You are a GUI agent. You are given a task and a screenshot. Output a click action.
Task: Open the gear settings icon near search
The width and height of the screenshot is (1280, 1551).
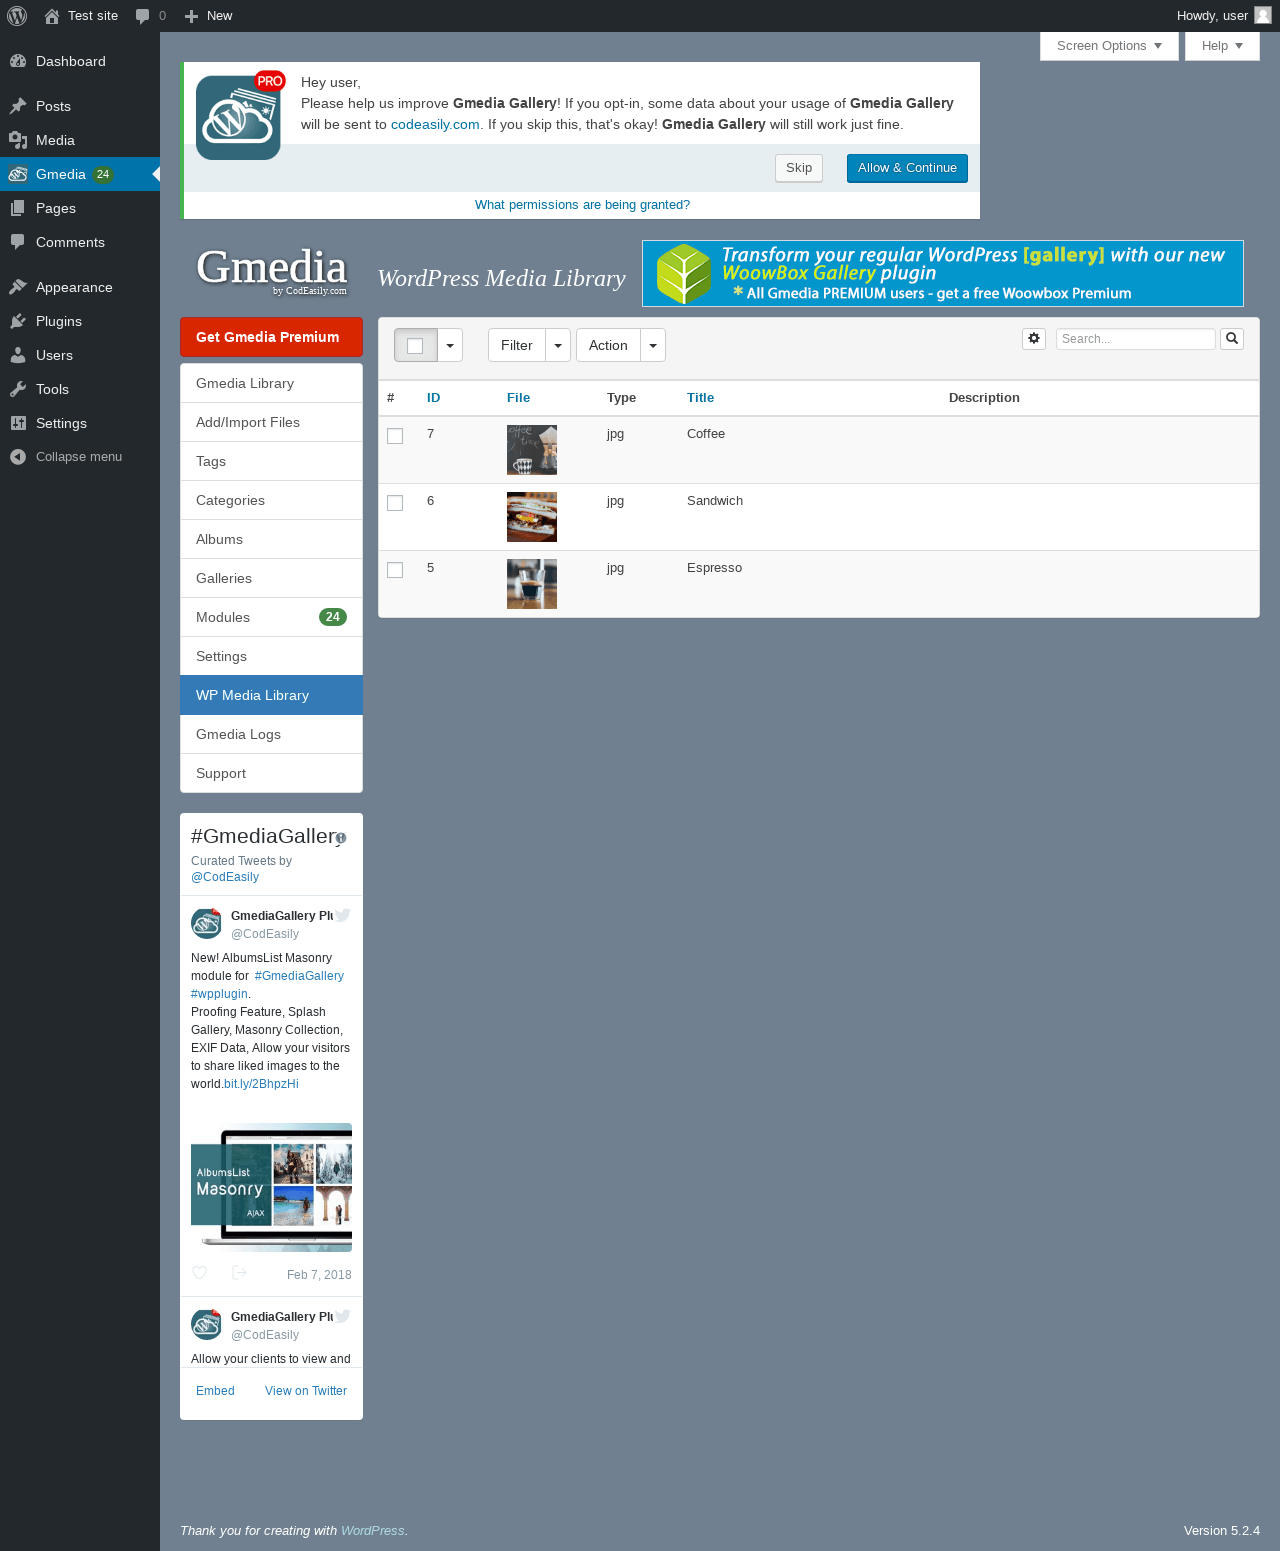(1034, 339)
